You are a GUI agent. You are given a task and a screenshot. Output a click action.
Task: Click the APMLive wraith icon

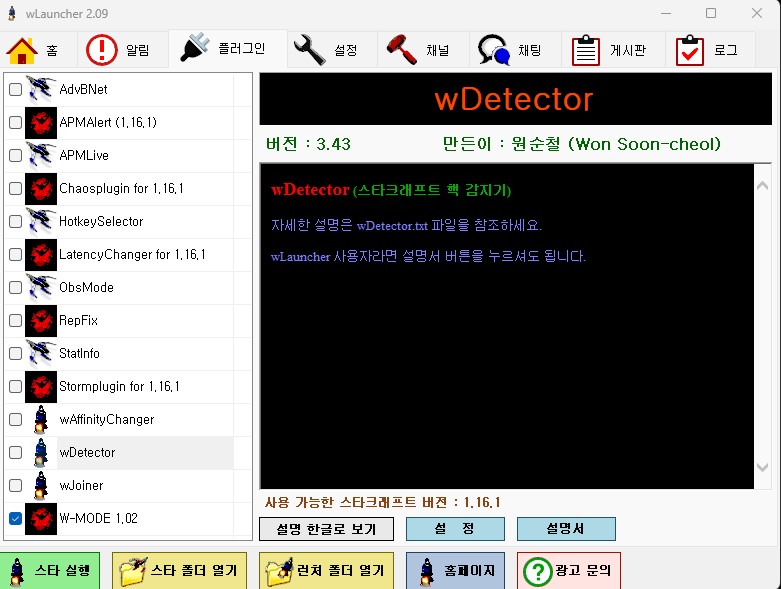click(41, 155)
